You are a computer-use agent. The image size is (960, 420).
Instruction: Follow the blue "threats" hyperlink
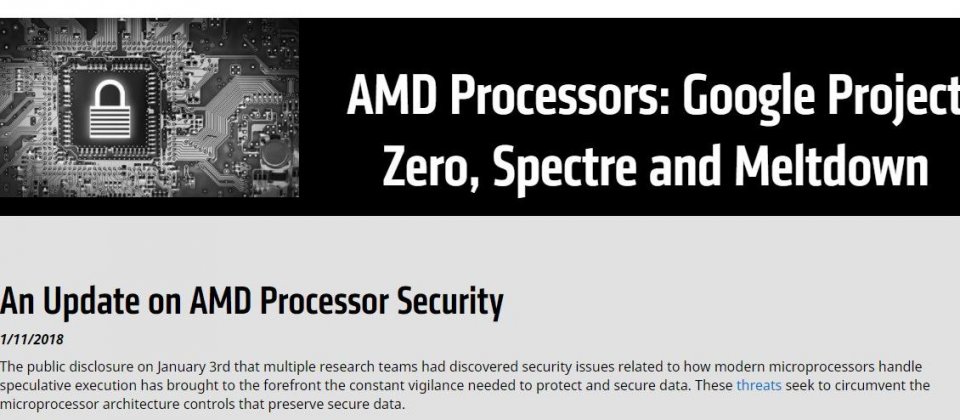[x=759, y=386]
